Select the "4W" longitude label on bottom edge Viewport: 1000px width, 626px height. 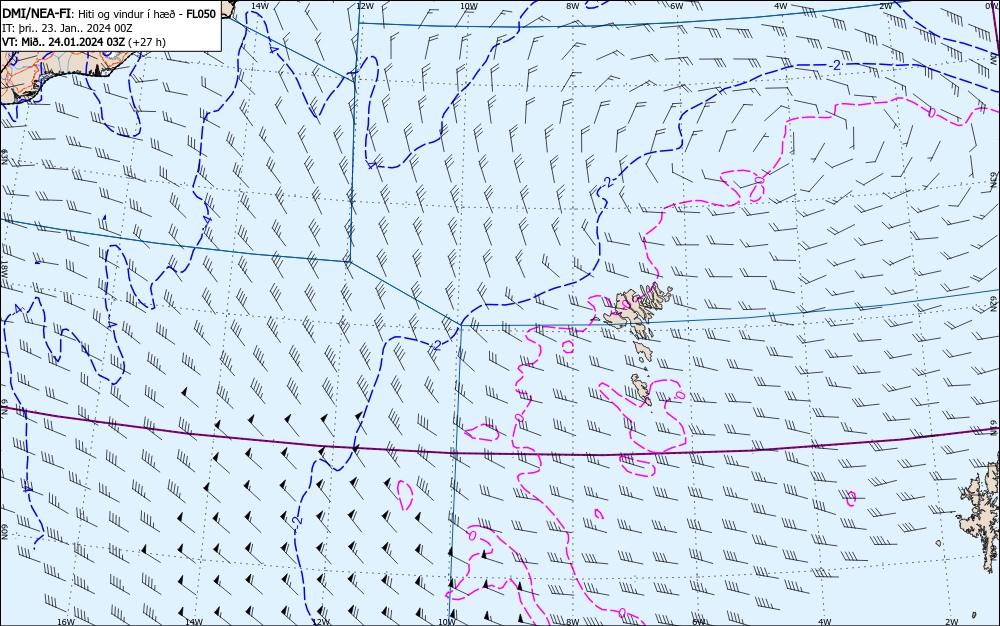click(825, 622)
